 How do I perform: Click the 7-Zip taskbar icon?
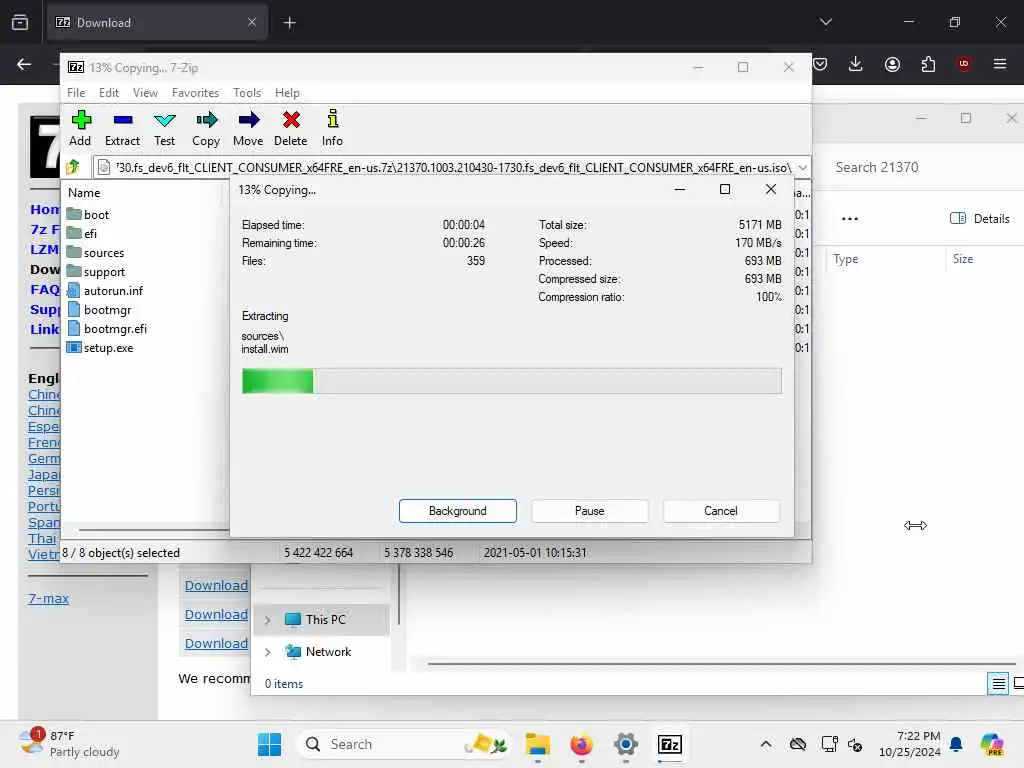tap(670, 744)
